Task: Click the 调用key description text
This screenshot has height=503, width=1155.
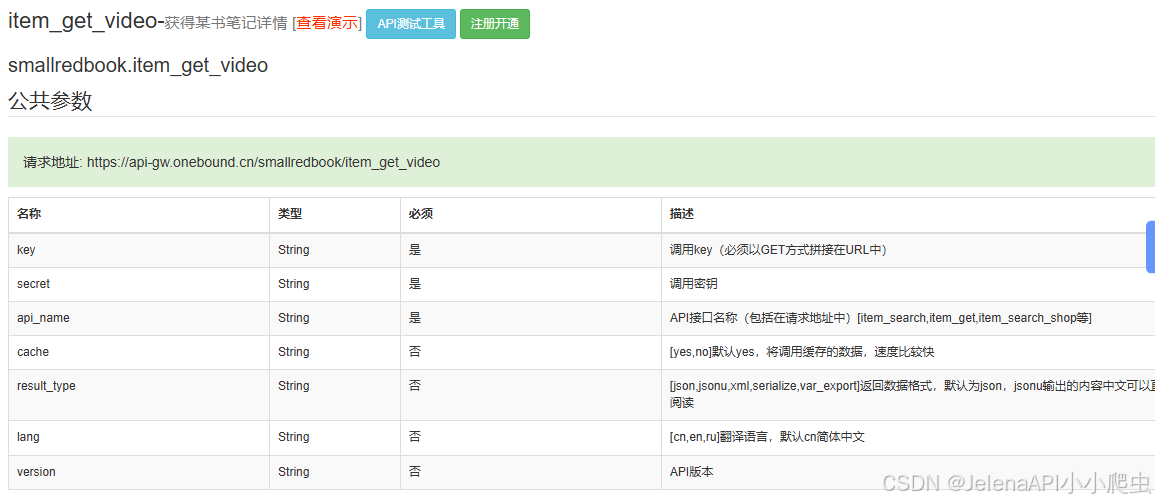Action: tap(781, 250)
